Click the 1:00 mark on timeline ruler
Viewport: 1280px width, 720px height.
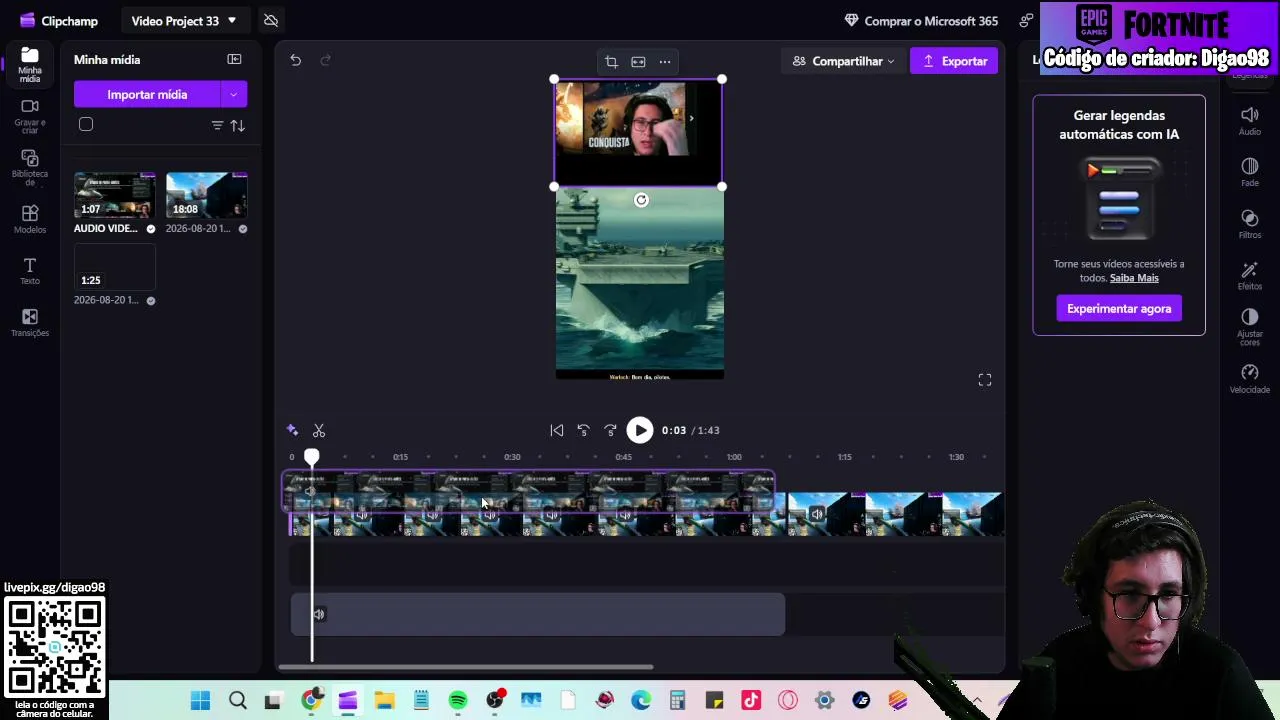(734, 457)
